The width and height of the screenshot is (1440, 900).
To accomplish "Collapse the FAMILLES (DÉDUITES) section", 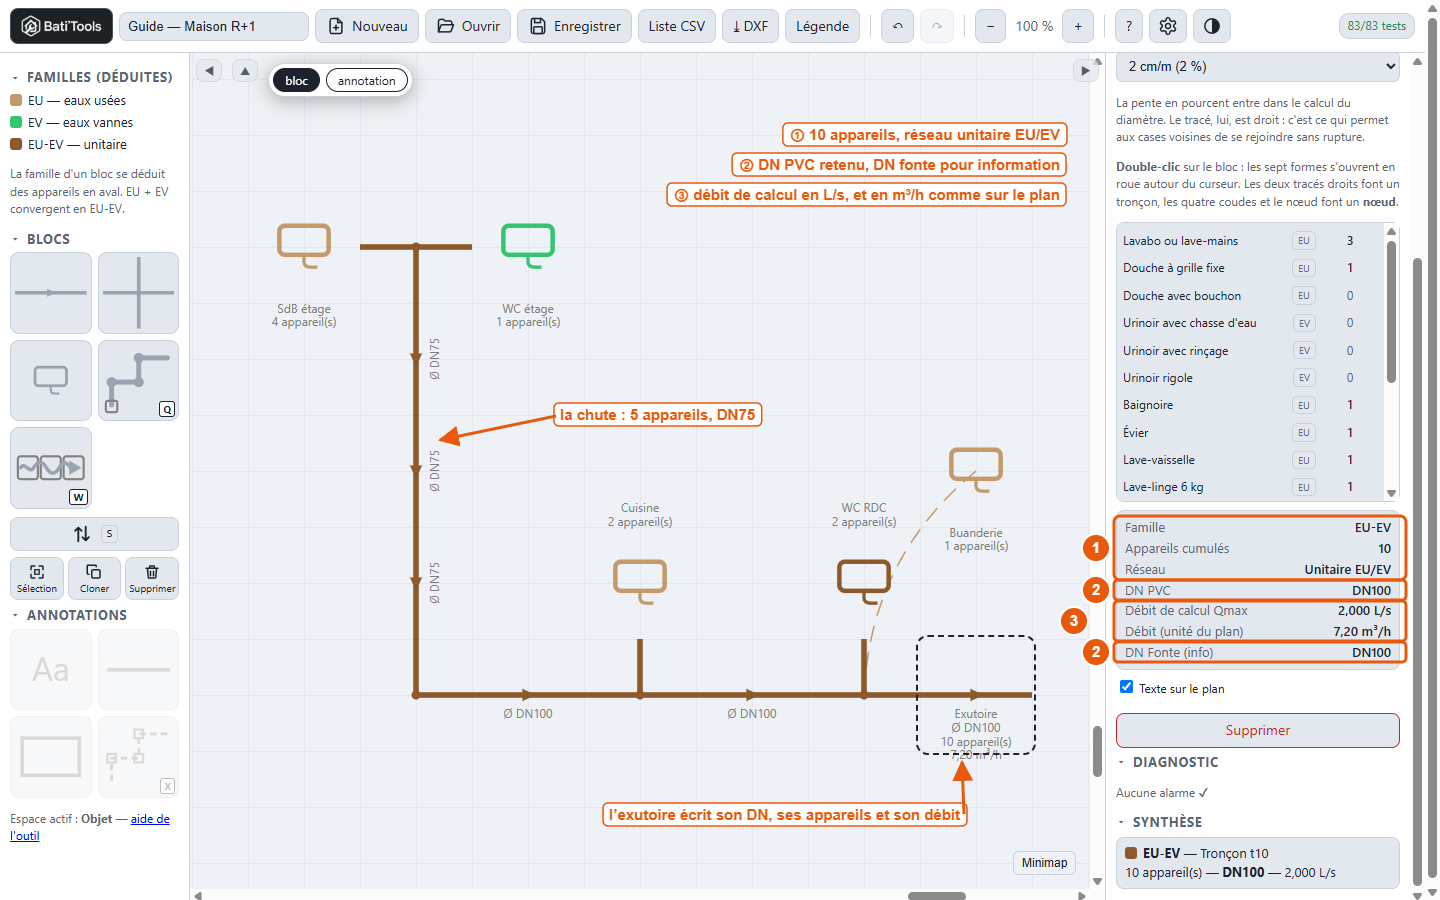I will pos(92,77).
